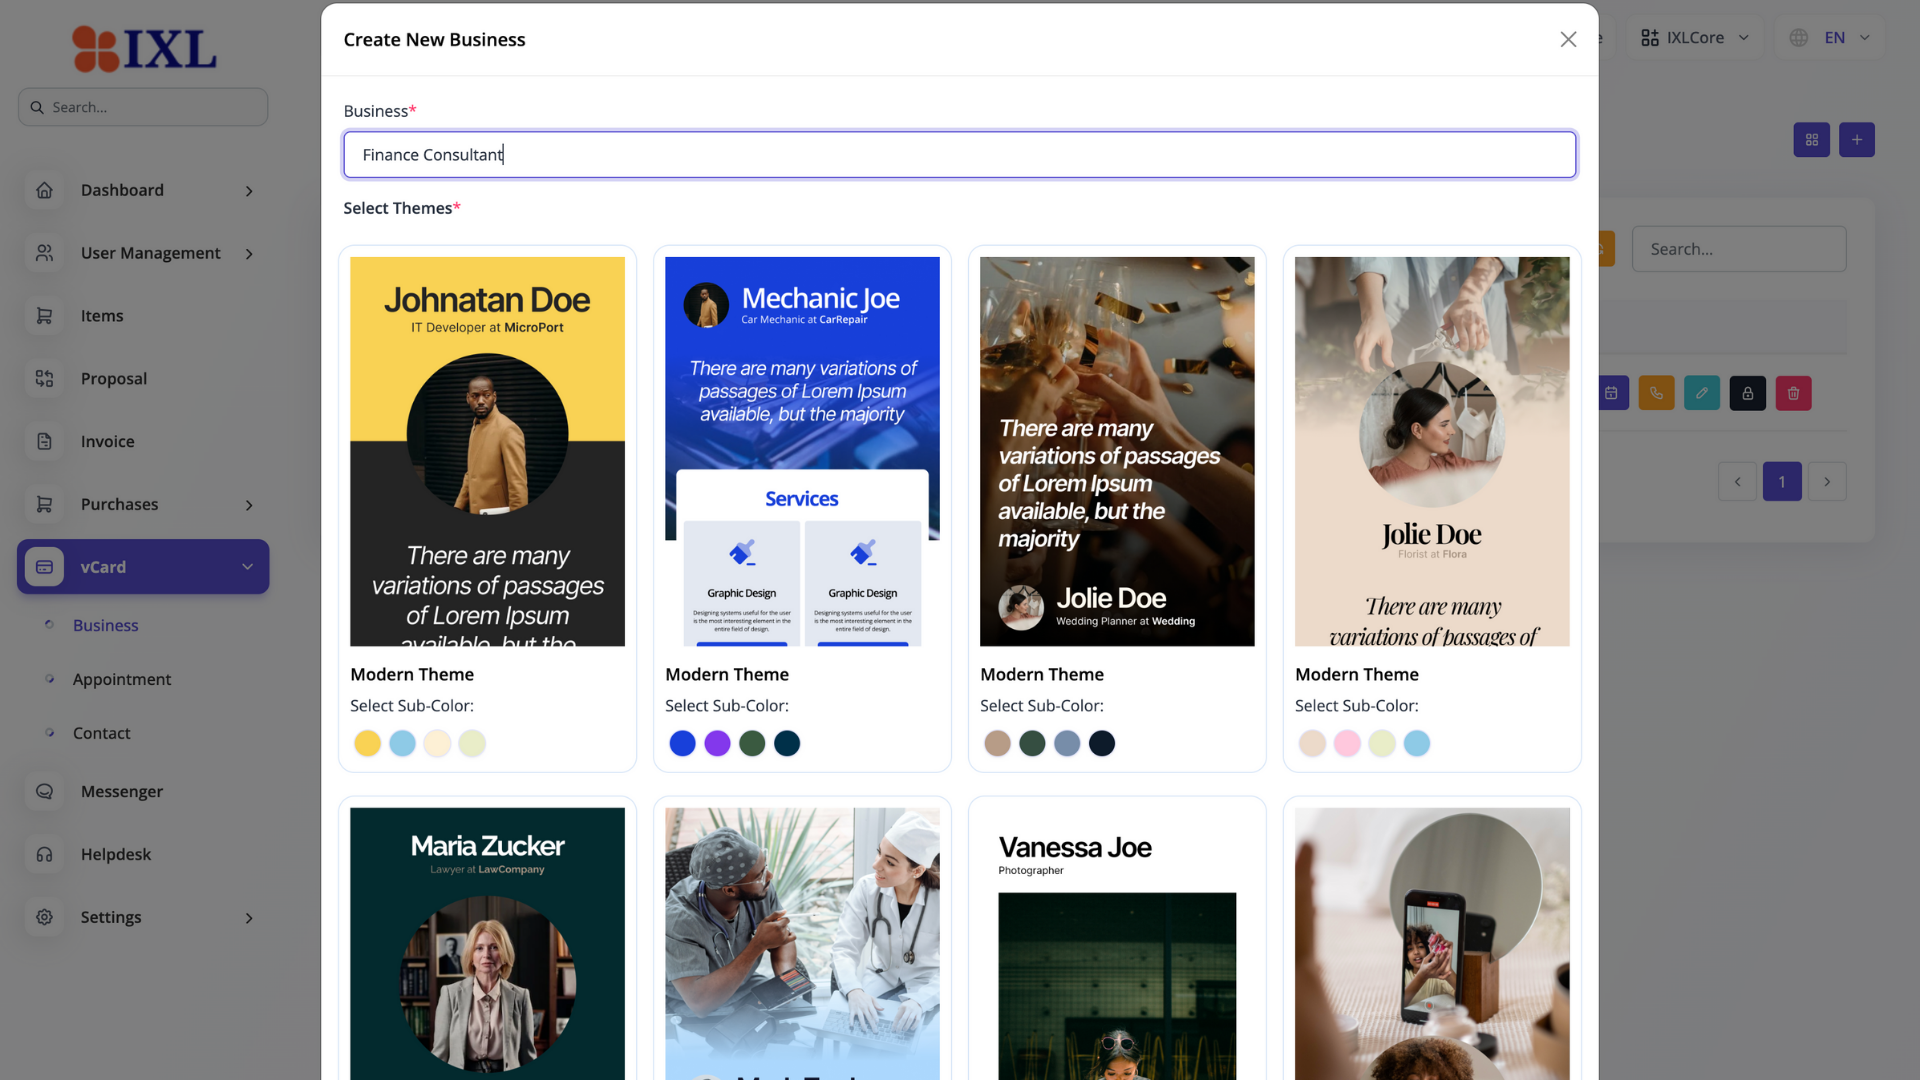1920x1080 pixels.
Task: Click the globe language icon
Action: [1798, 38]
